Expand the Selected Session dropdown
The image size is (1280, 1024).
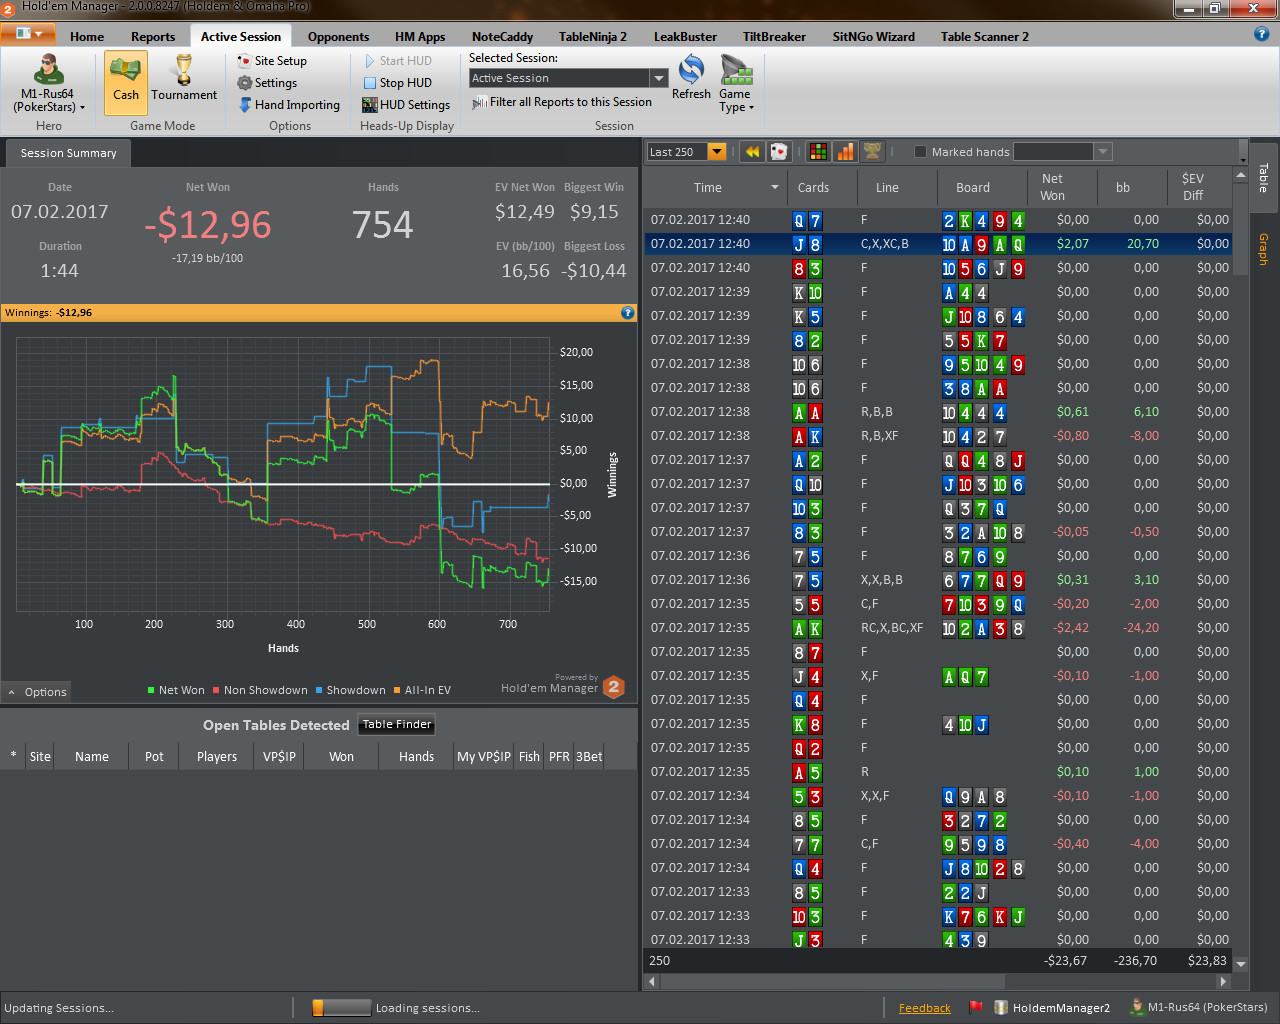point(658,78)
